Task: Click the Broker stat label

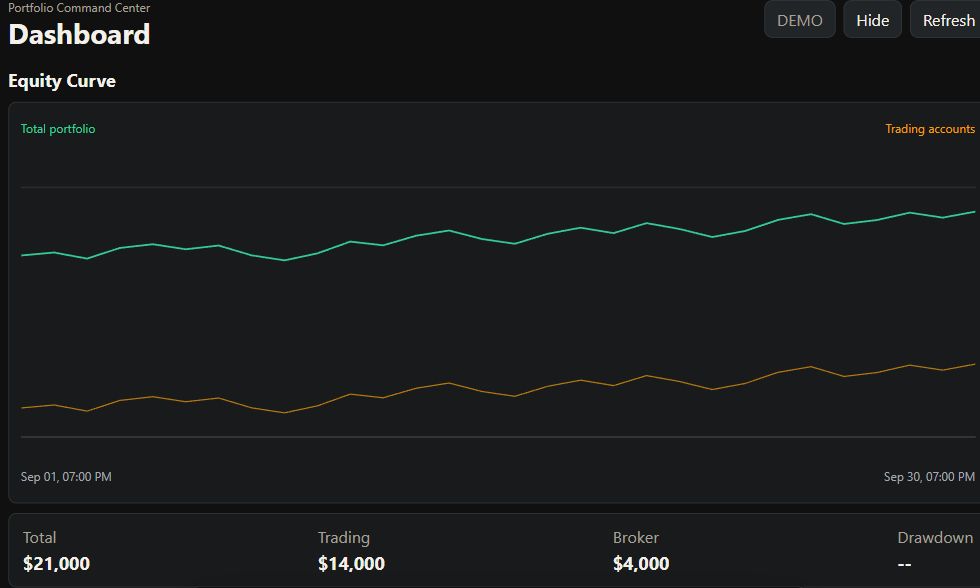Action: [x=636, y=537]
